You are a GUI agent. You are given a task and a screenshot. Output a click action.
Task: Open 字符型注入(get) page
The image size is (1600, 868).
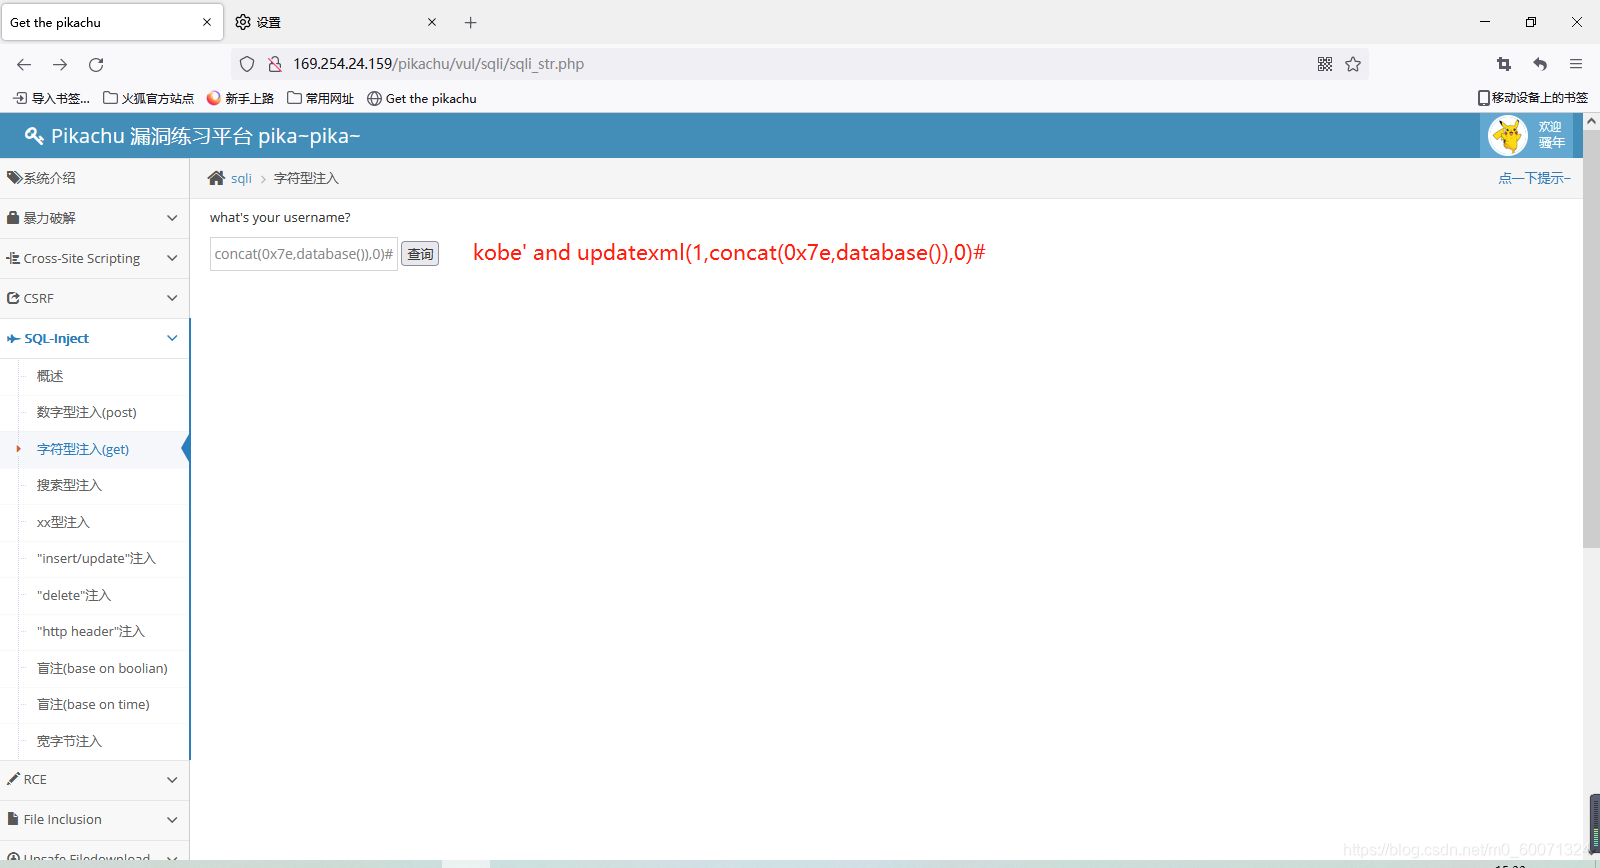[83, 449]
